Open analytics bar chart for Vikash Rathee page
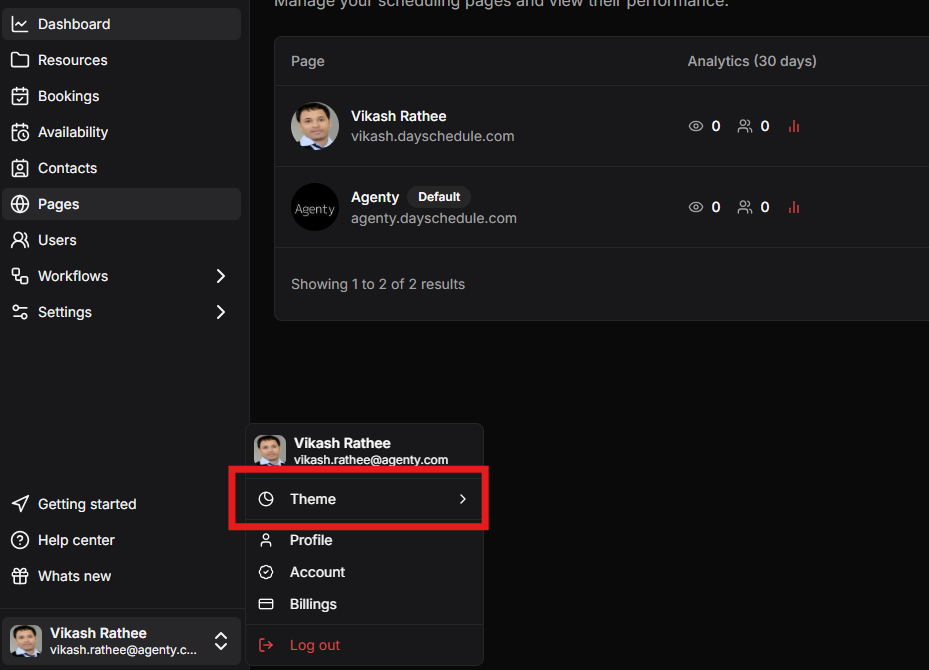929x670 pixels. 794,126
